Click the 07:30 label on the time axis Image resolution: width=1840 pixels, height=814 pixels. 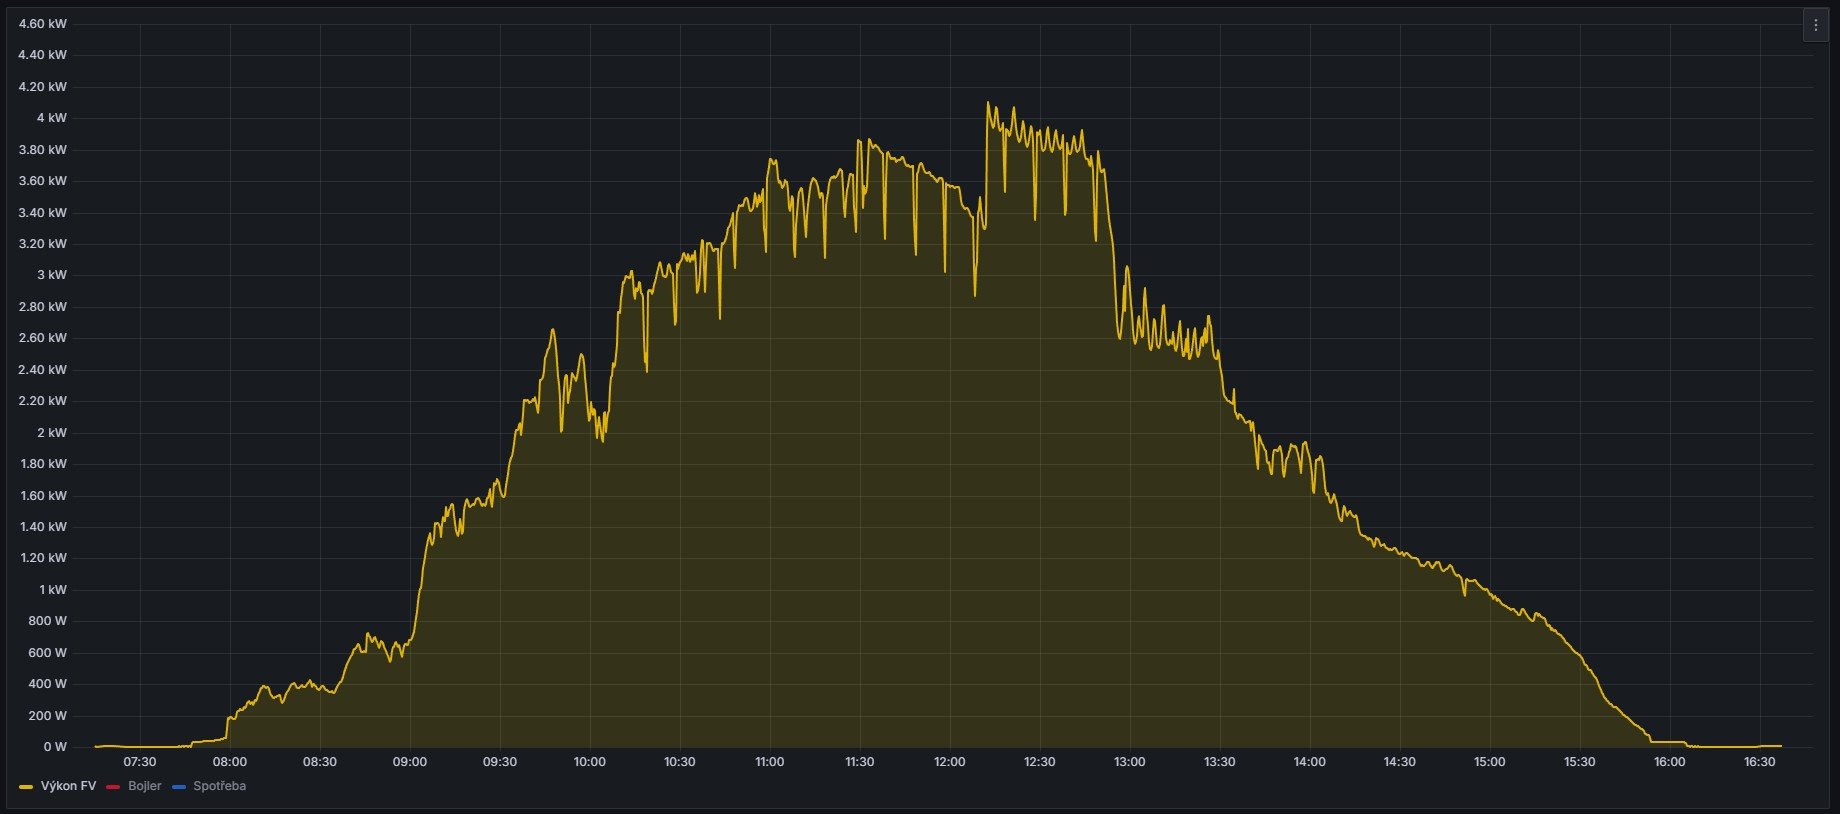140,762
